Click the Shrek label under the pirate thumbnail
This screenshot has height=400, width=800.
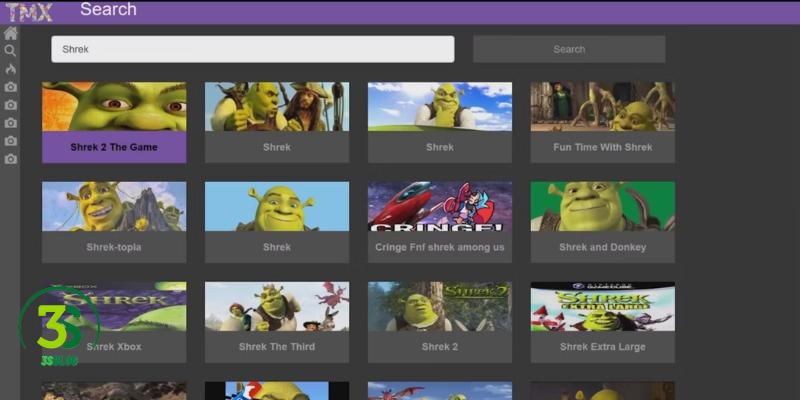point(277,147)
